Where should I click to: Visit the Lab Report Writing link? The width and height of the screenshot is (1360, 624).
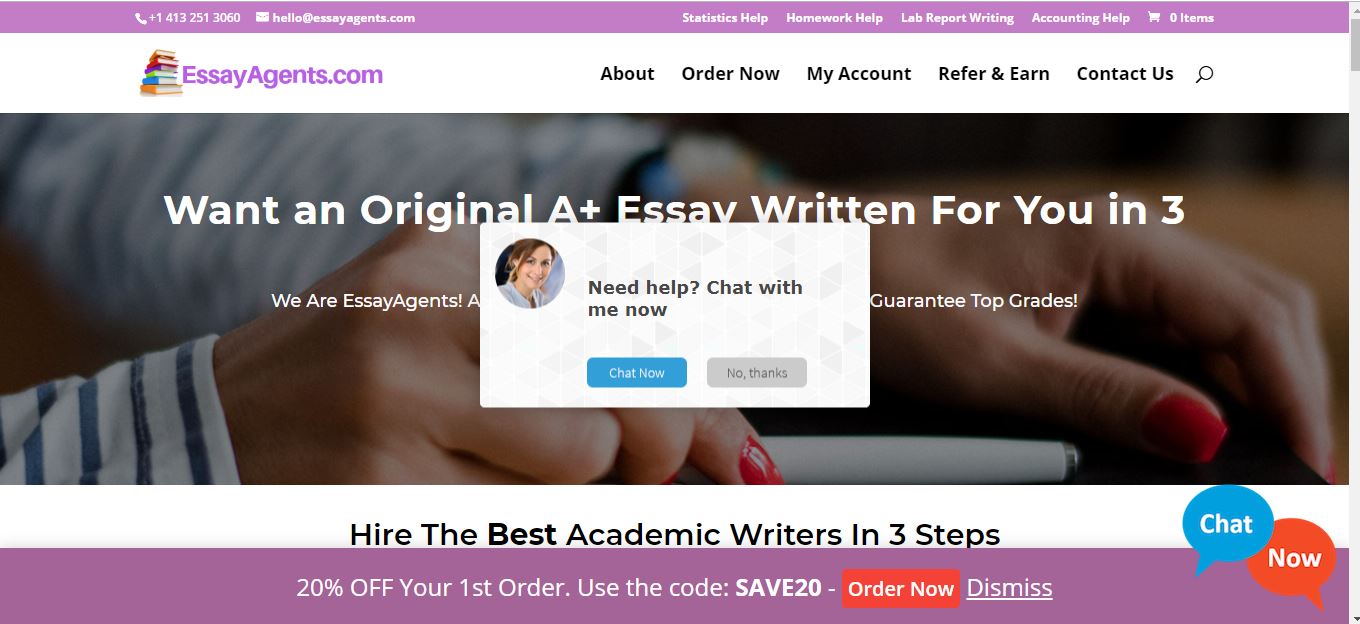[x=957, y=17]
